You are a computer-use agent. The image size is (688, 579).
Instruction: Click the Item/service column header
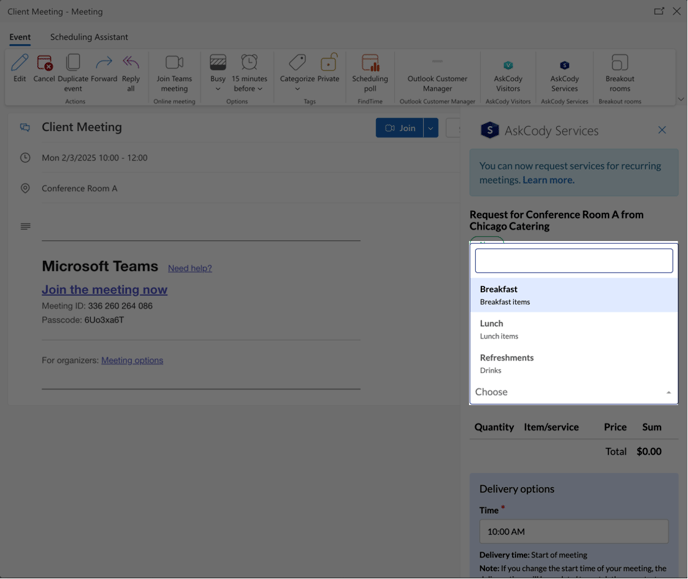point(551,427)
